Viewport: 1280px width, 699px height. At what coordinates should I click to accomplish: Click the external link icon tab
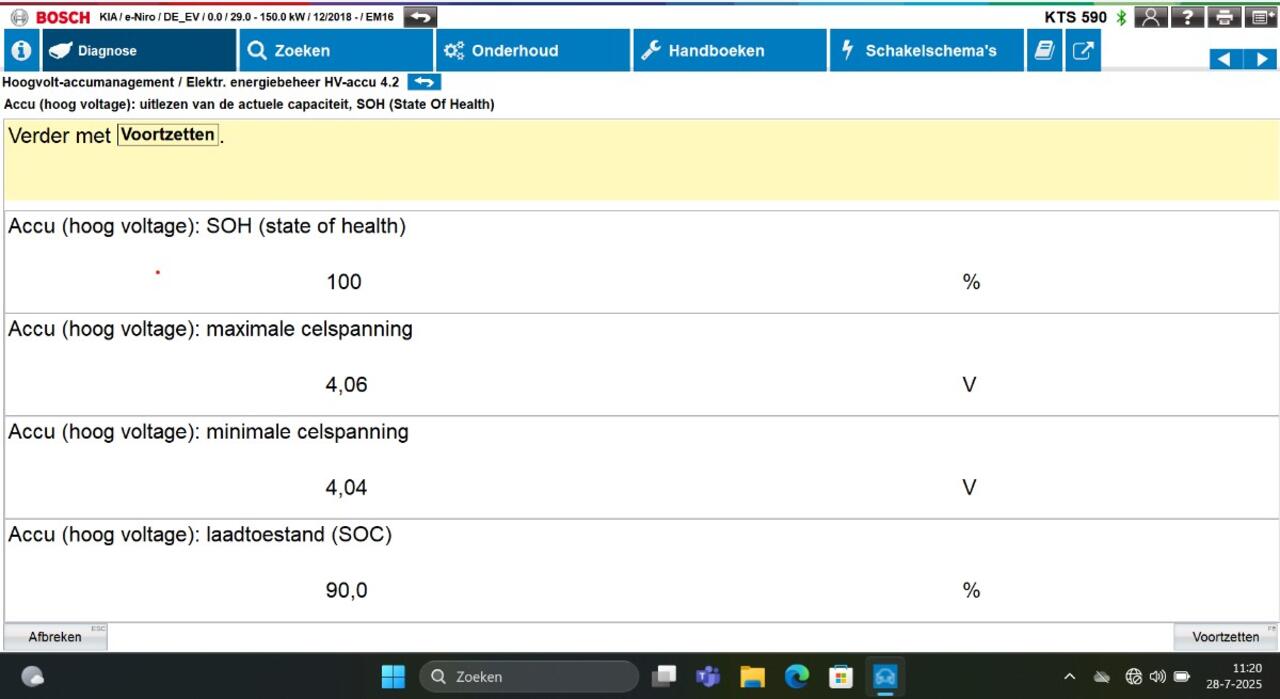pos(1083,51)
